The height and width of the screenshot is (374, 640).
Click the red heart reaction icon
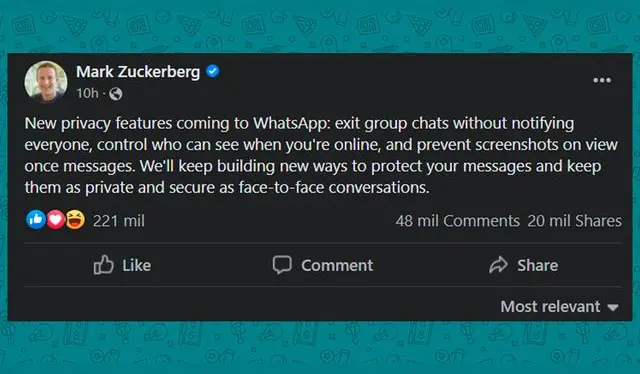click(56, 220)
